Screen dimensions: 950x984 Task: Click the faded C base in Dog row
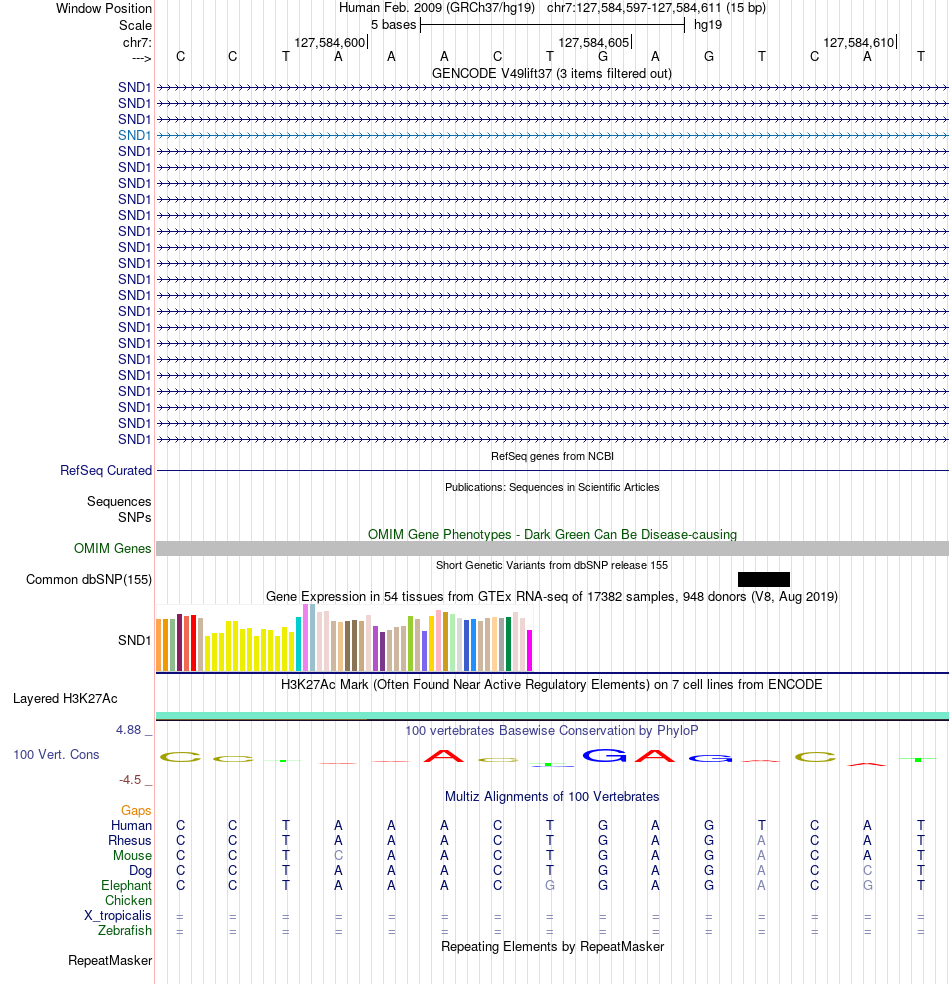867,870
